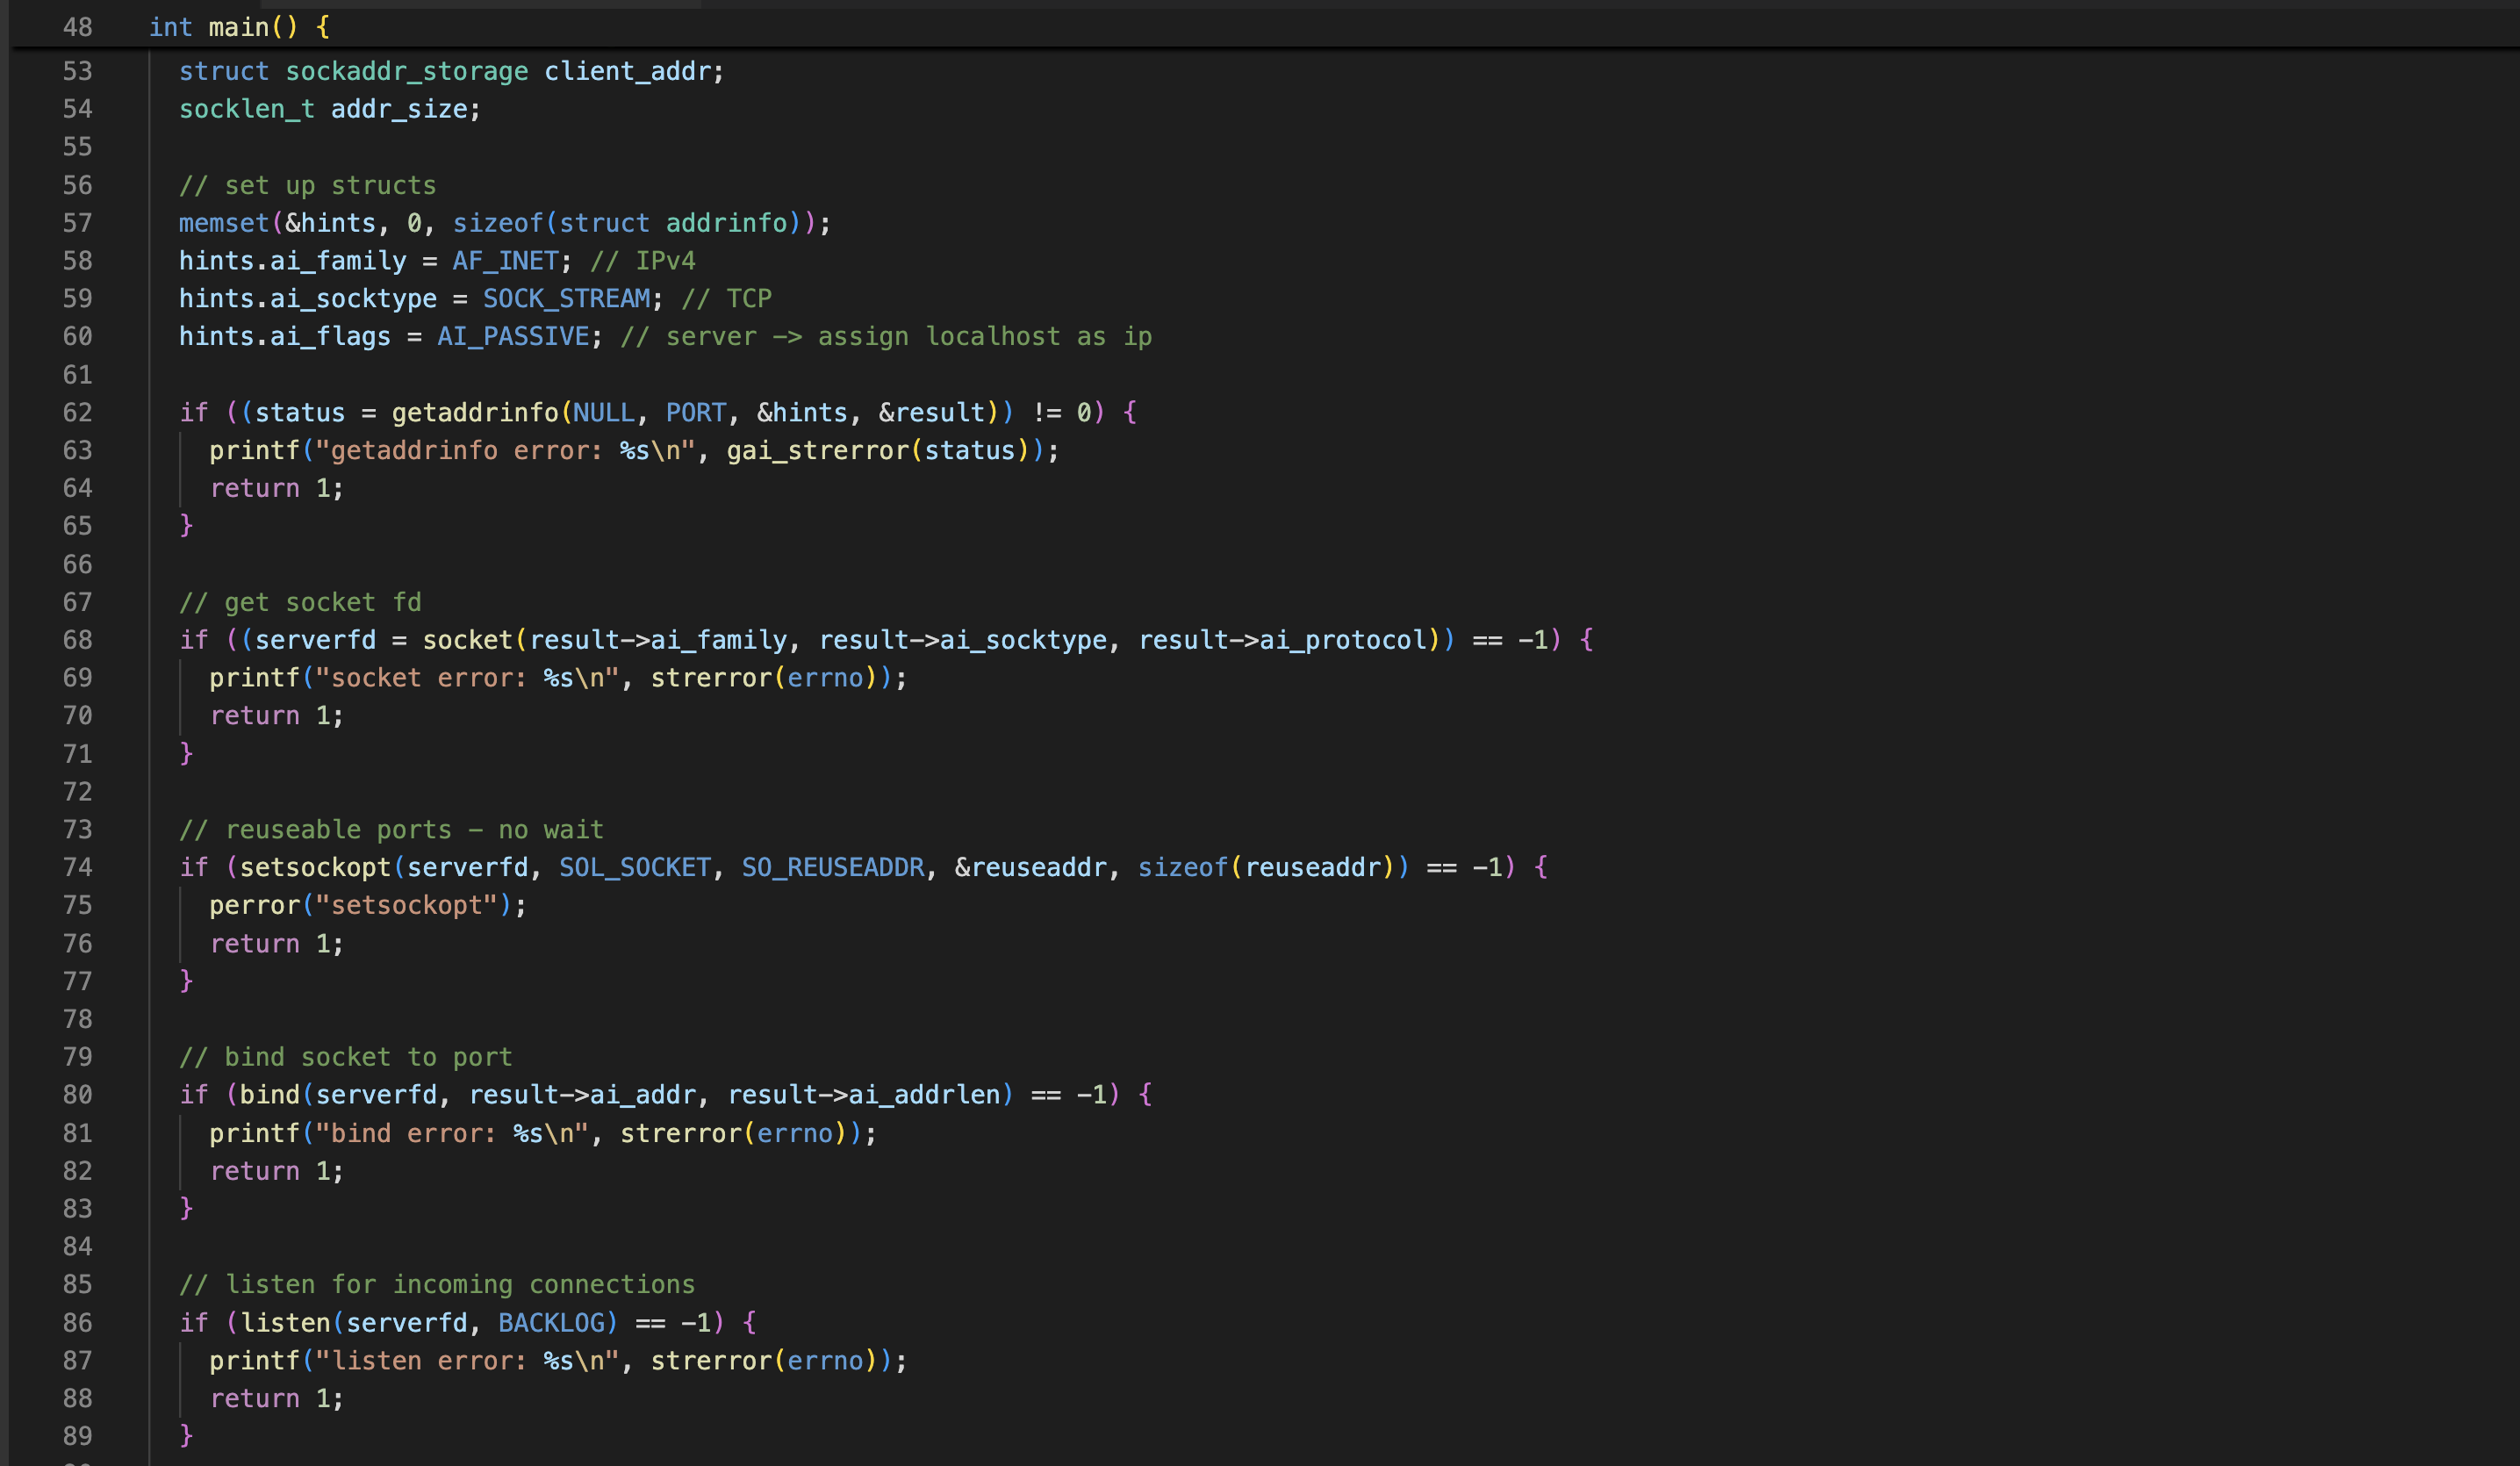This screenshot has height=1466, width=2520.
Task: Click 'hints.ai_socktype' on line 59
Action: (x=308, y=299)
